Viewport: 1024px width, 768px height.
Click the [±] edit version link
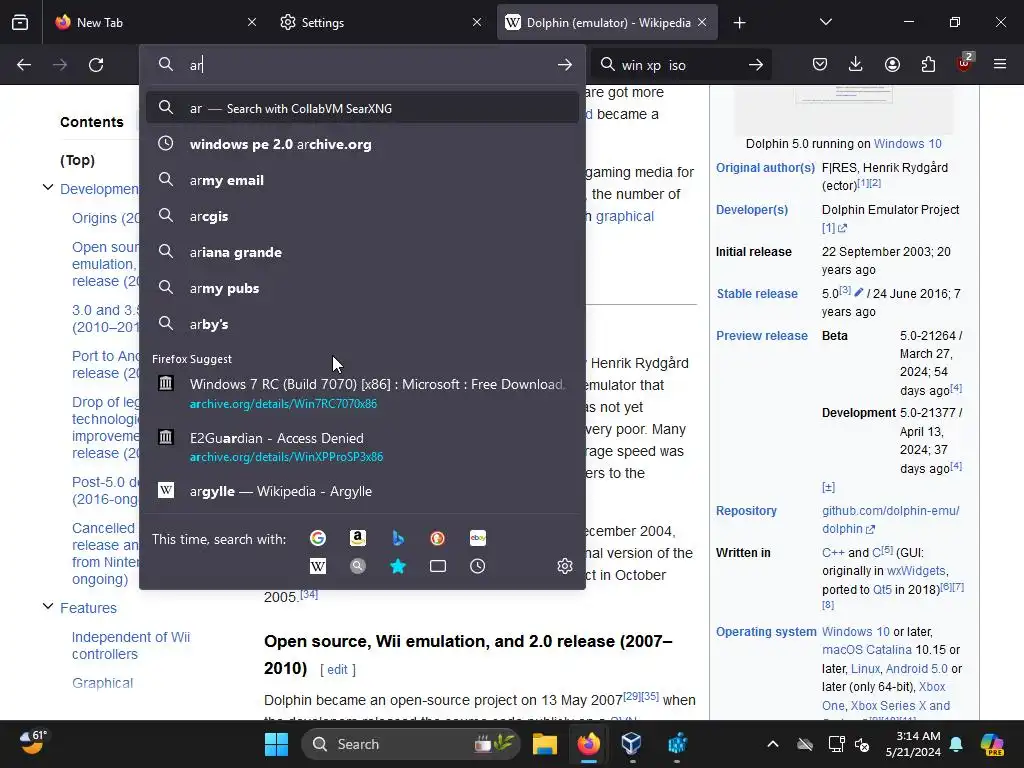coord(828,487)
